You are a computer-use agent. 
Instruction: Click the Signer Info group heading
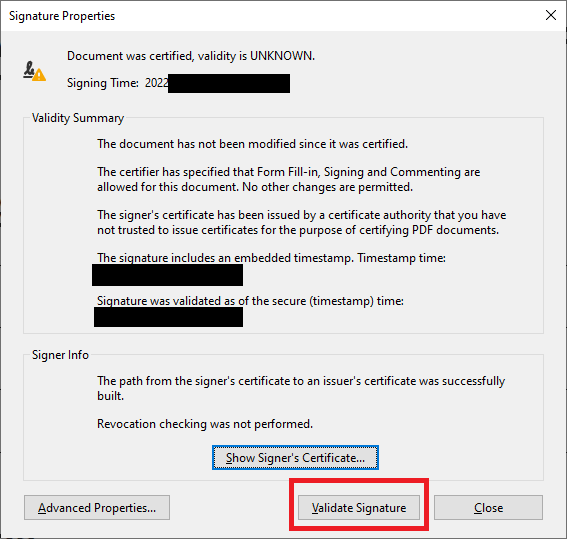point(60,355)
